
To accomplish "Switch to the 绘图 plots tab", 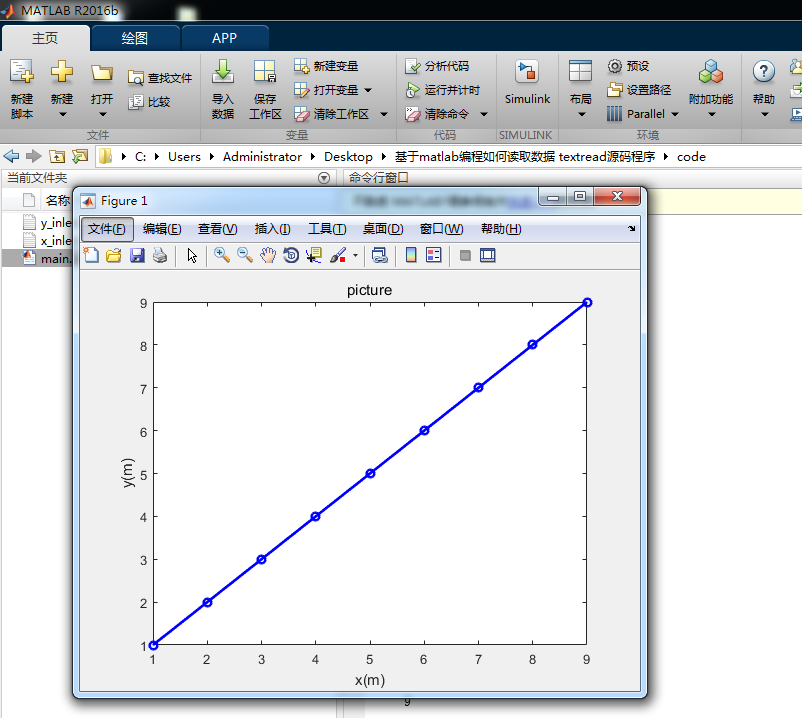I will 135,38.
